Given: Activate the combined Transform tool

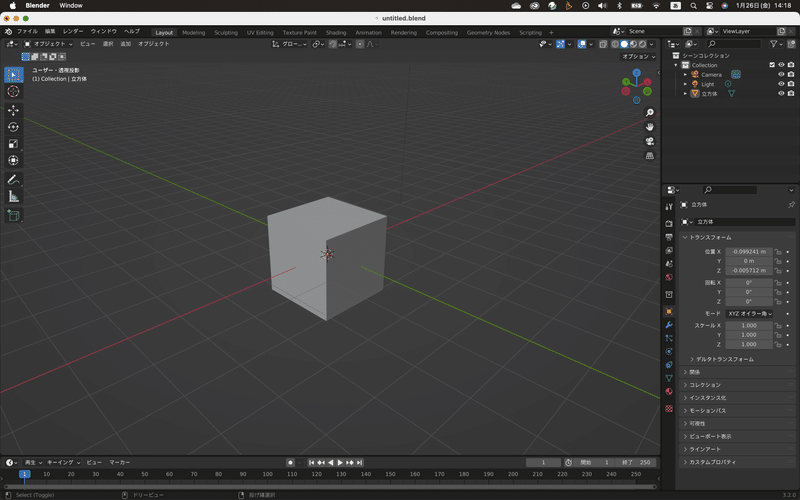Looking at the screenshot, I should [14, 160].
